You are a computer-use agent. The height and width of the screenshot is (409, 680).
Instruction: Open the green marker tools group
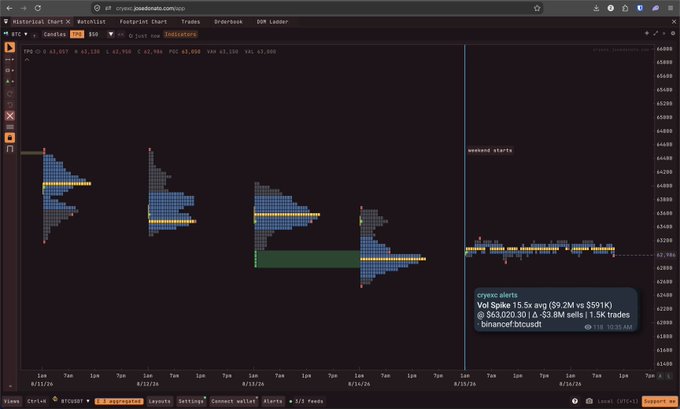click(10, 81)
